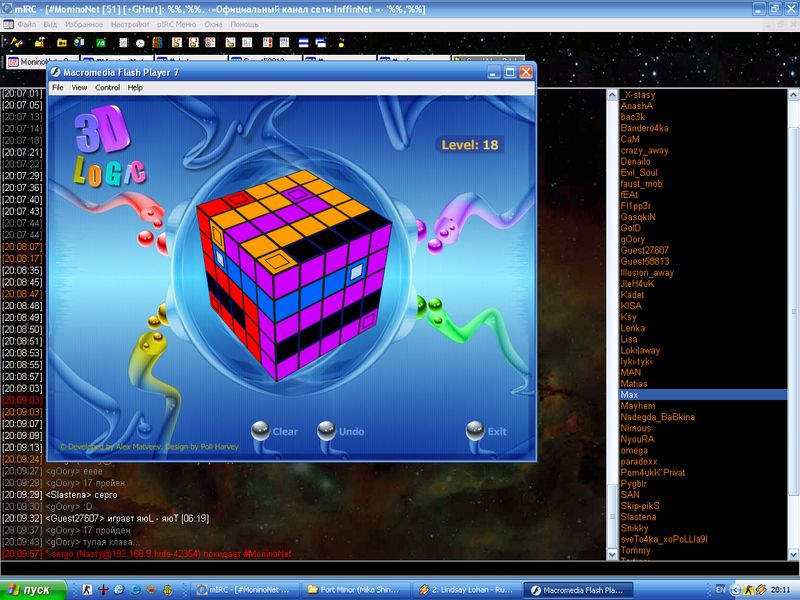800x600 pixels.
Task: Click the Counter-Strike quick launch icon
Action: click(87, 589)
